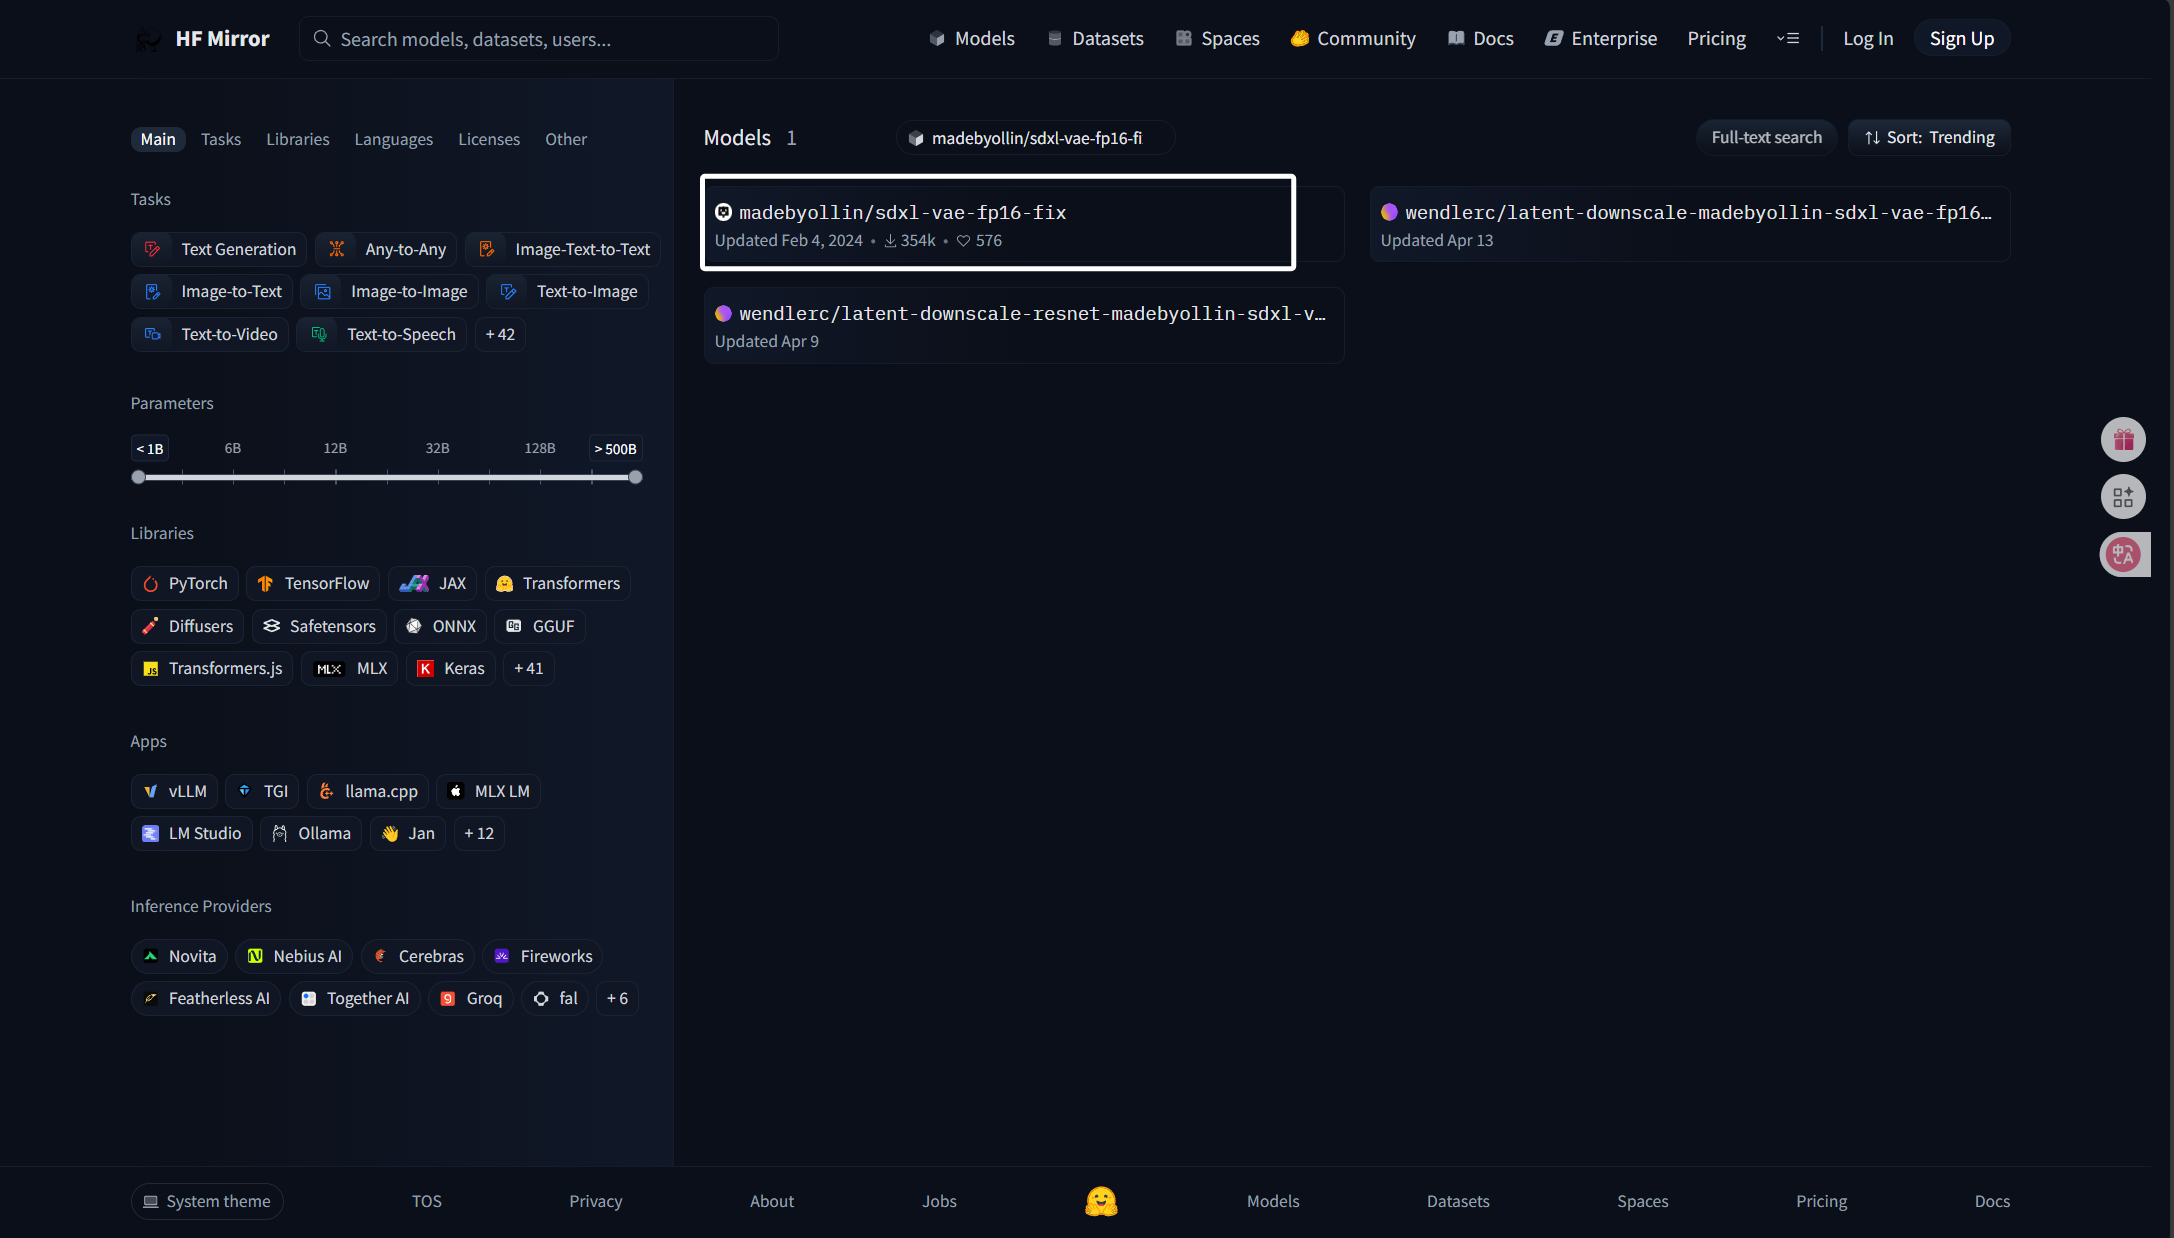Click the model name filter input
The image size is (2174, 1238).
pos(1035,137)
